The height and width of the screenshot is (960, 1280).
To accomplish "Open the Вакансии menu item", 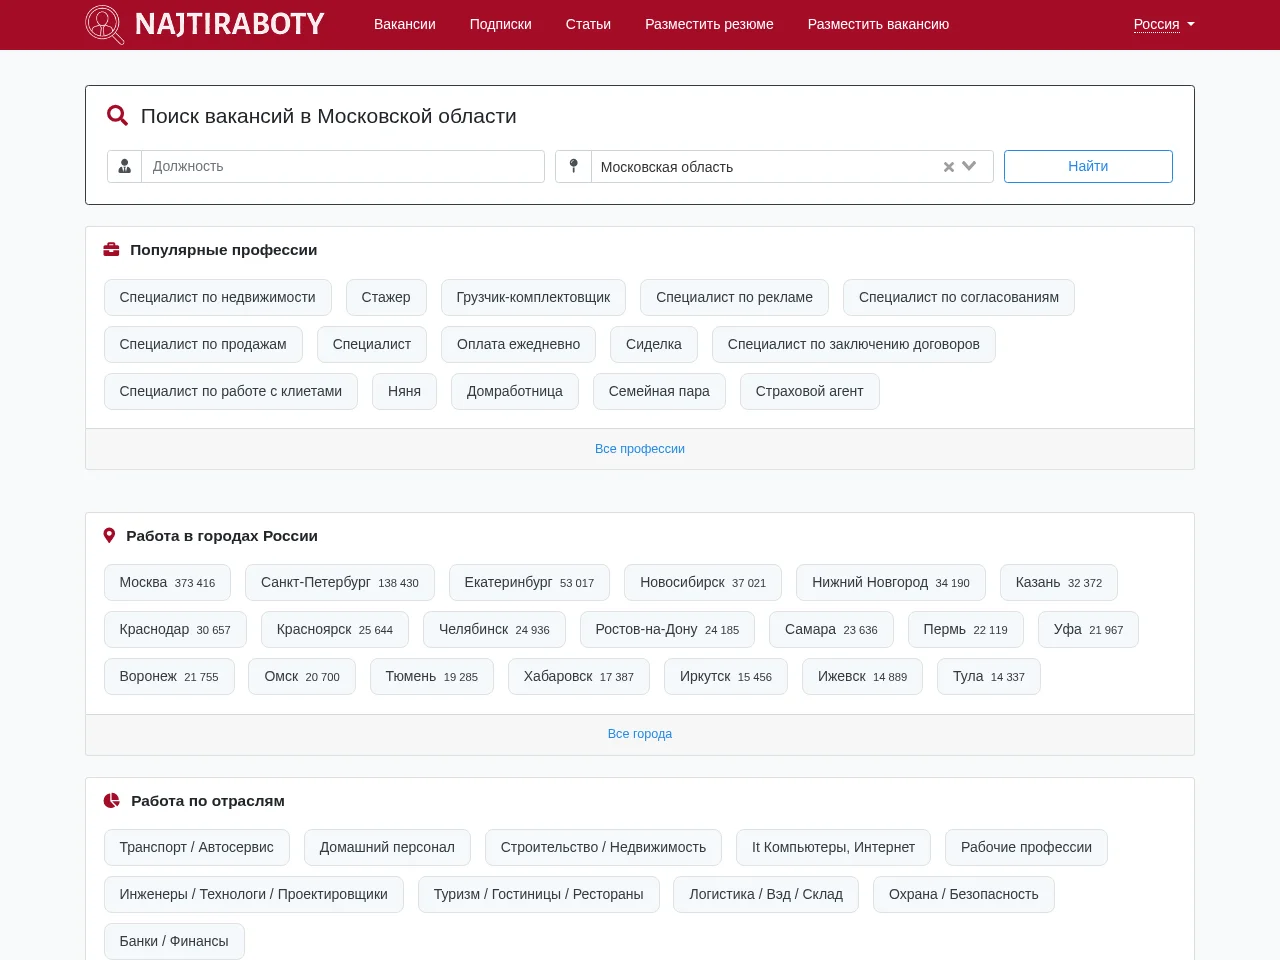I will coord(405,24).
